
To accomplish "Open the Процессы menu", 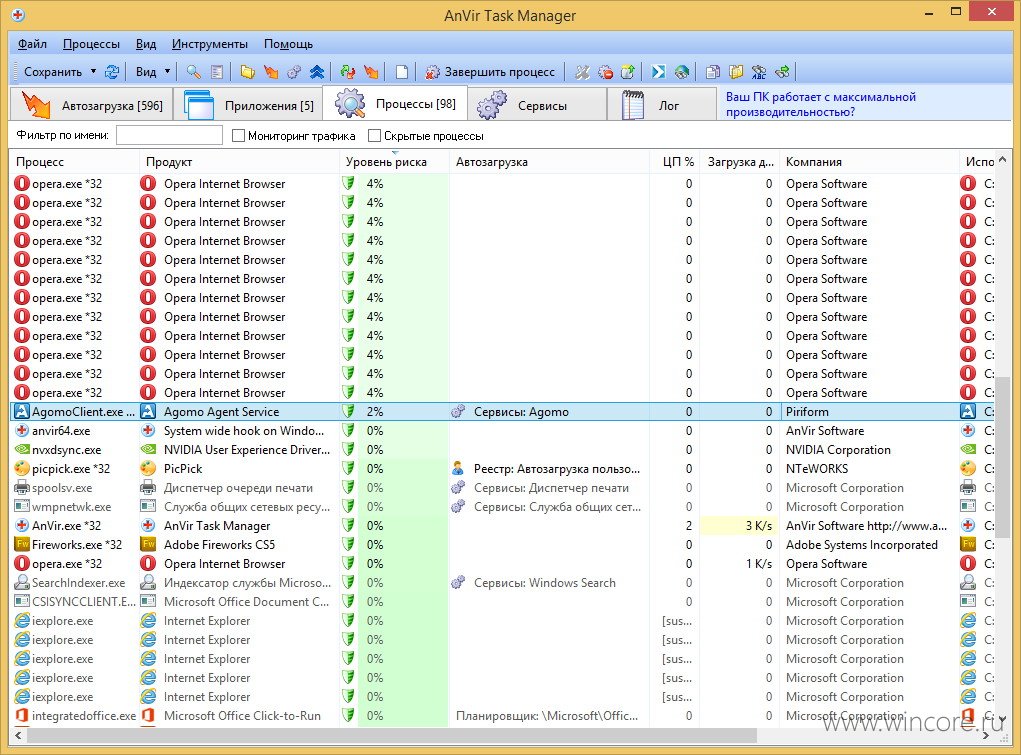I will pos(91,44).
